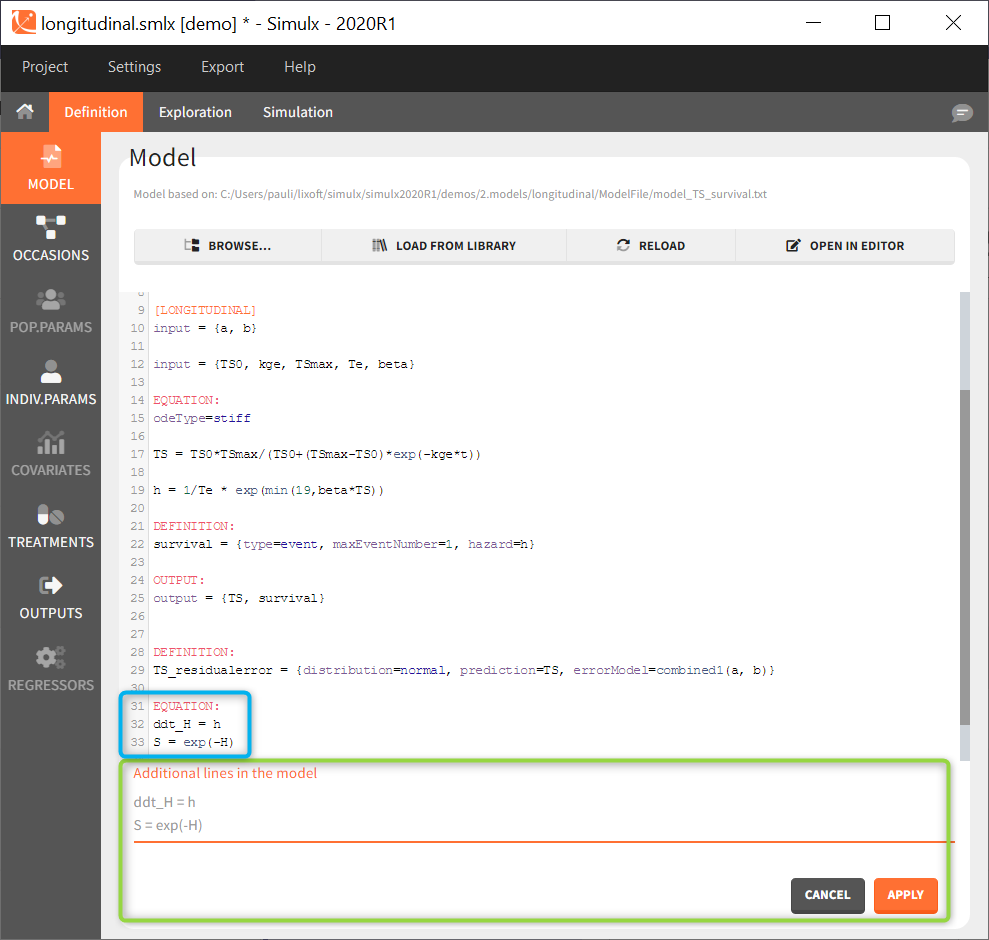Screen dimensions: 989x940
Task: Switch to the Exploration tab
Action: 195,112
